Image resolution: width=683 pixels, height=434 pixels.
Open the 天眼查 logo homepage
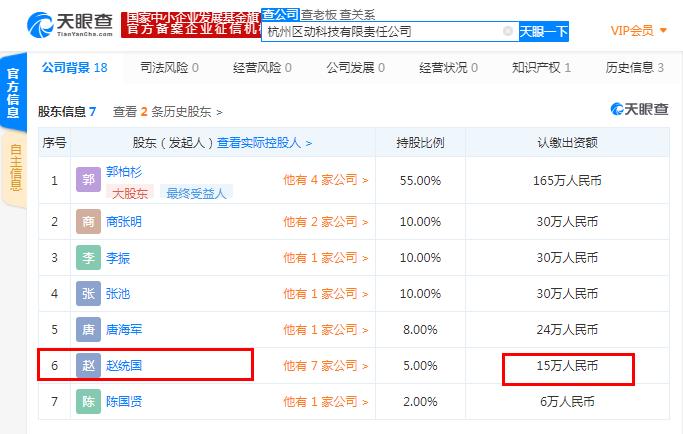coord(70,25)
